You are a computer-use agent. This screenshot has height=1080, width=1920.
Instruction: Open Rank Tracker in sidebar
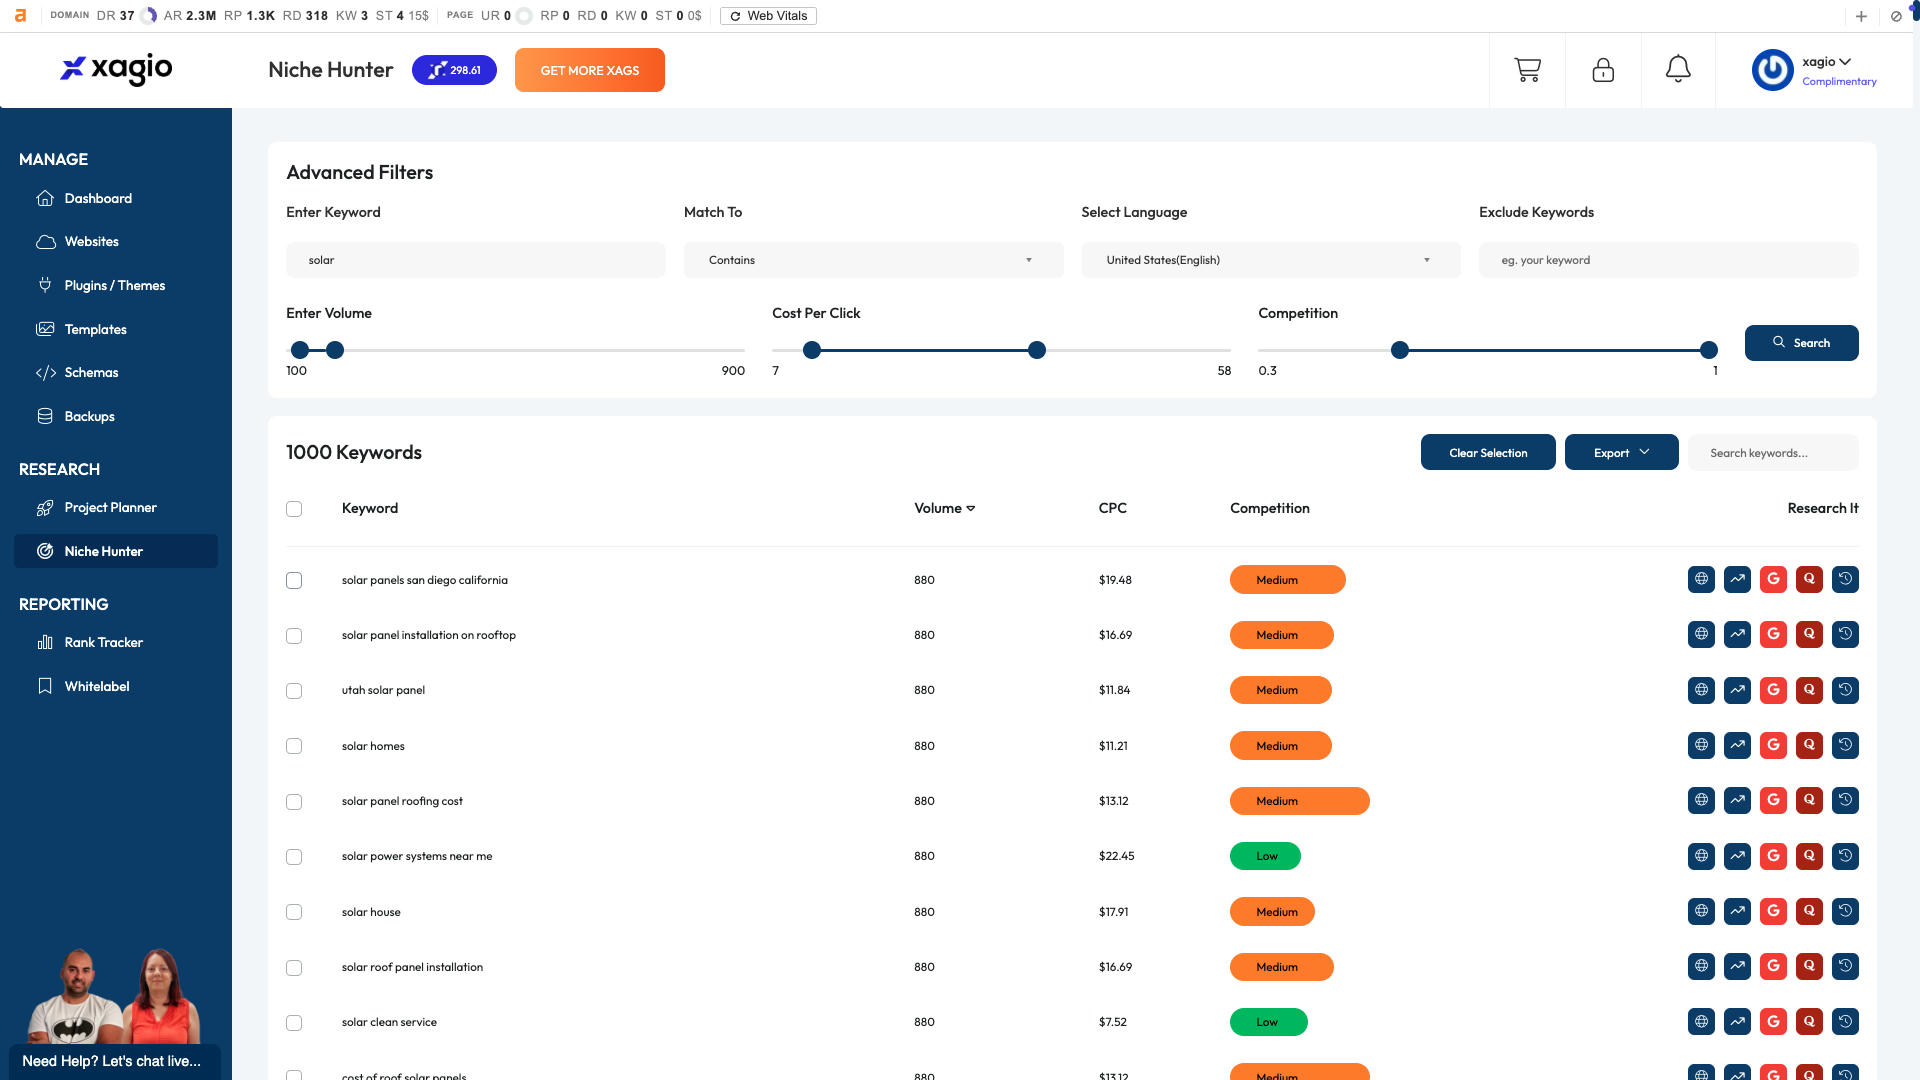[103, 642]
